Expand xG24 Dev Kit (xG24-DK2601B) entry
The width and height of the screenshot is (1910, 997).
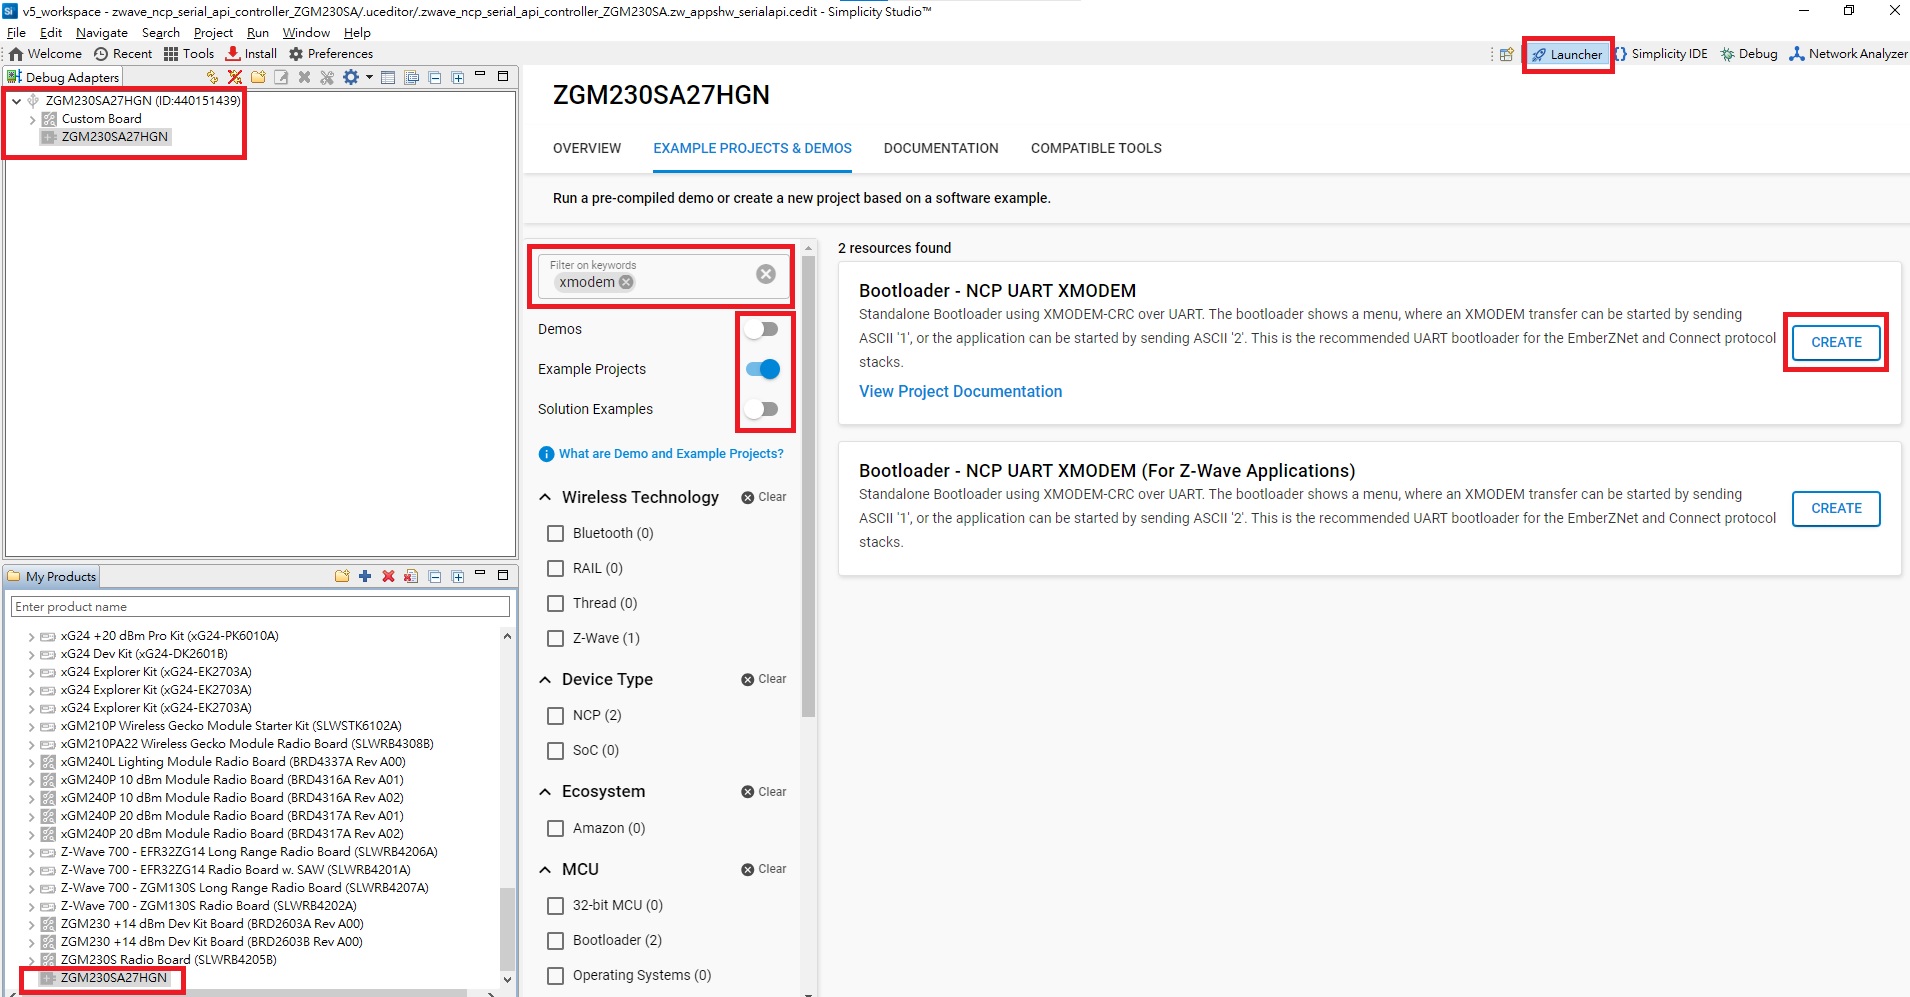[x=31, y=654]
